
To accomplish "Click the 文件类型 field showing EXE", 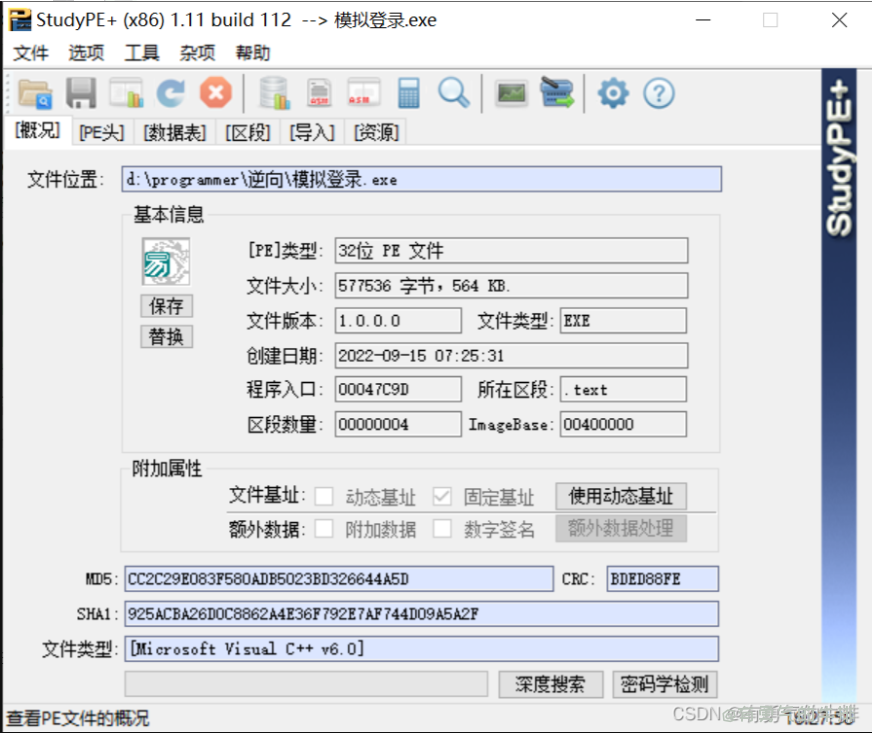I will pyautogui.click(x=623, y=321).
